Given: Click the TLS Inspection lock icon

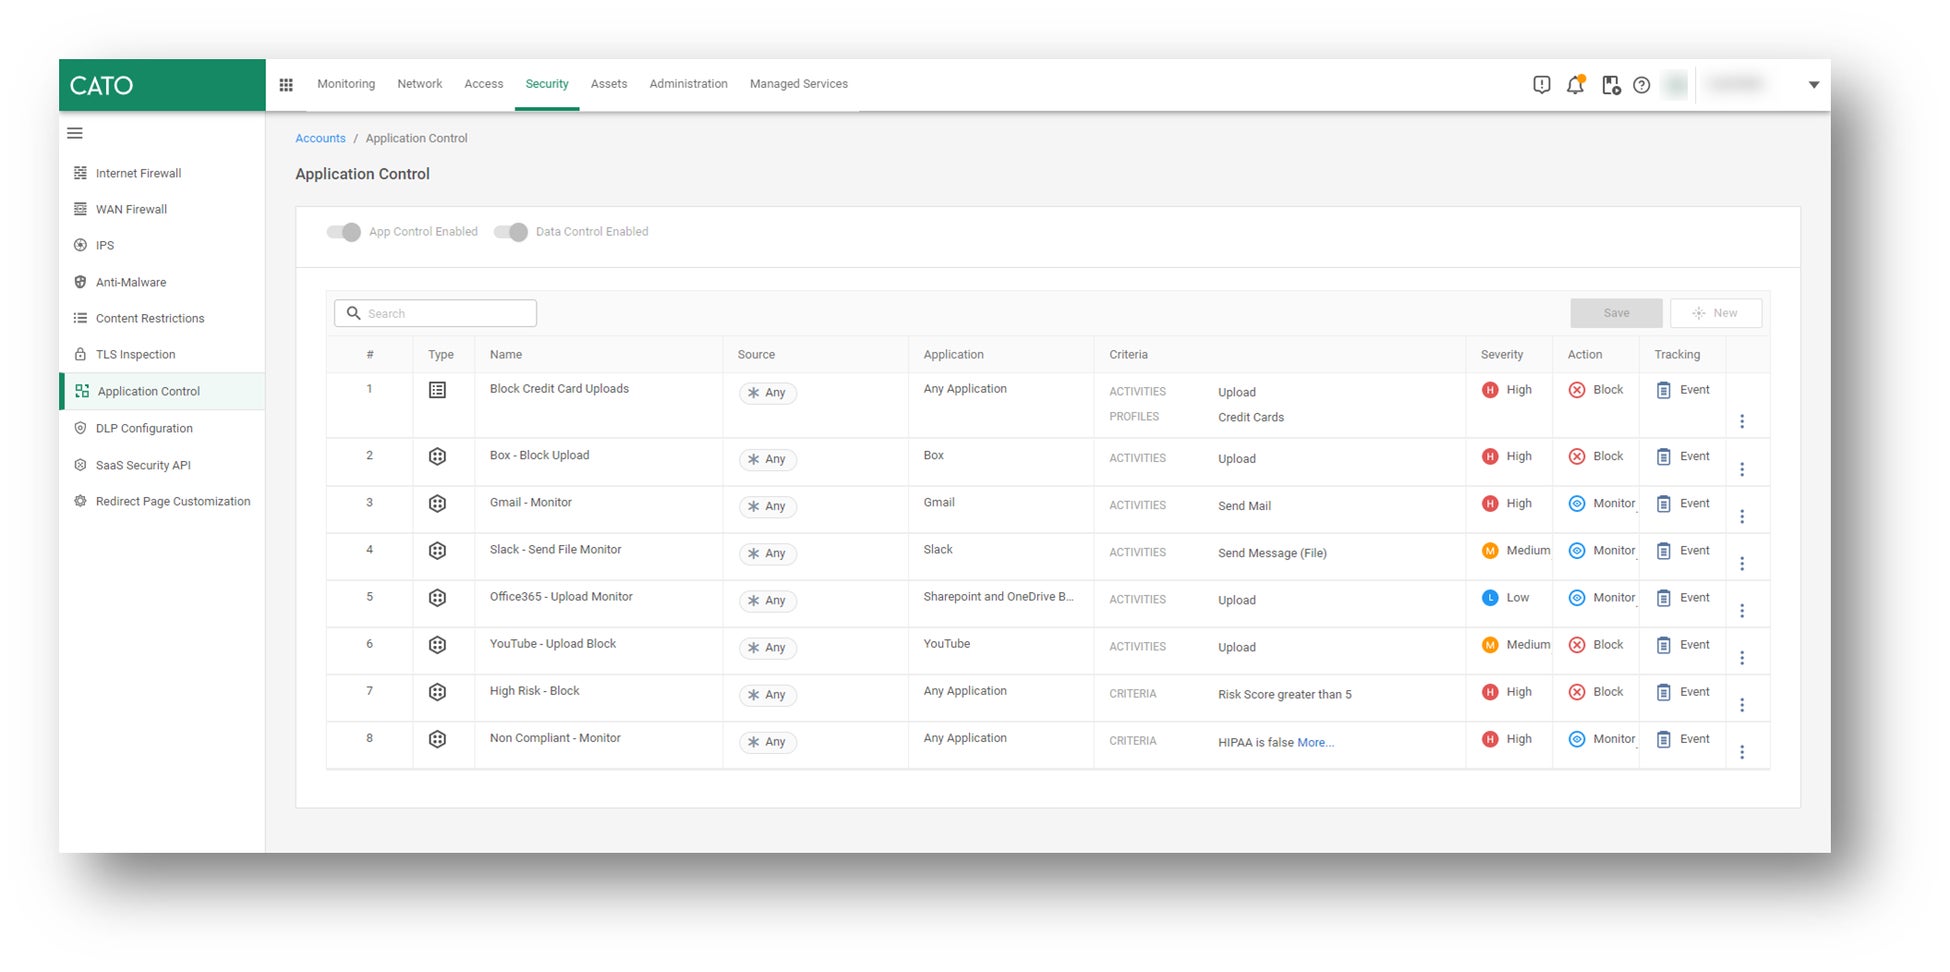Looking at the screenshot, I should [81, 354].
